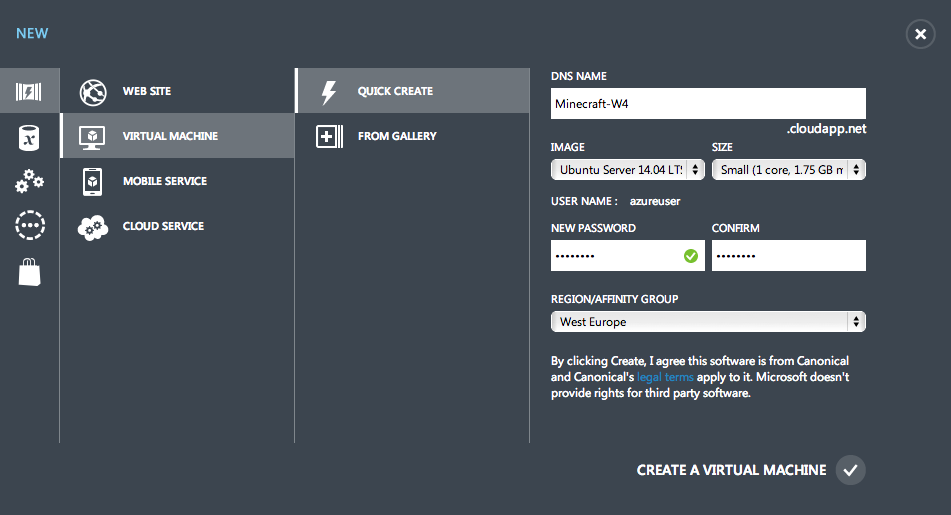This screenshot has height=515, width=951.
Task: Click the Confirm password field
Action: click(x=788, y=256)
